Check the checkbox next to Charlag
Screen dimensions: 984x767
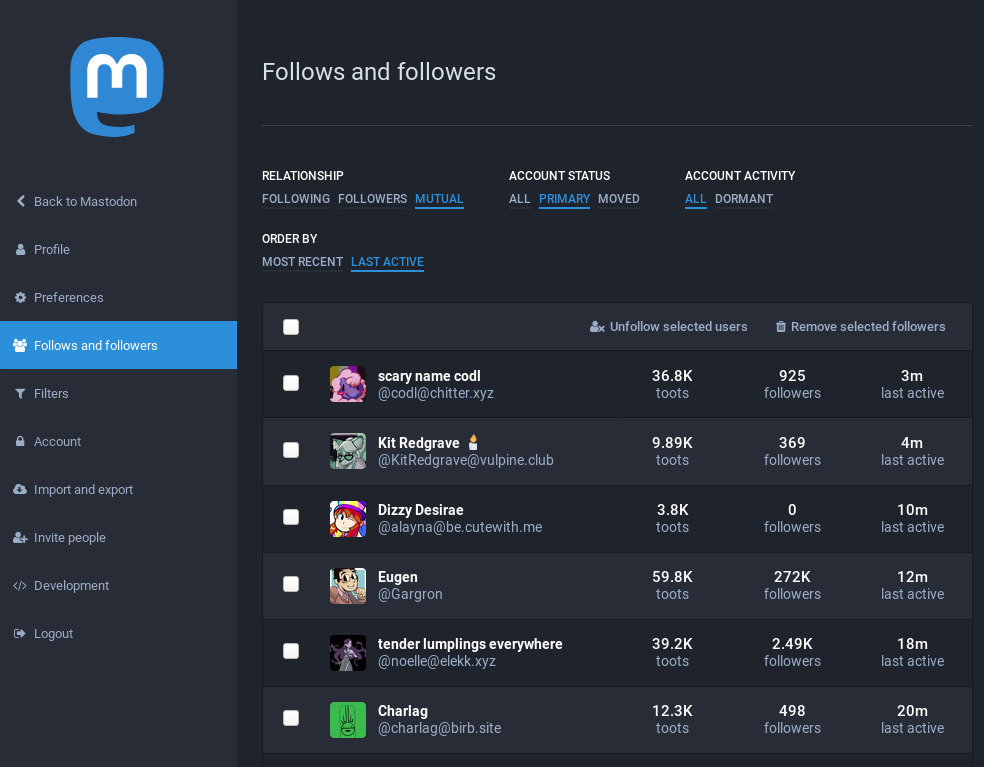[x=291, y=718]
